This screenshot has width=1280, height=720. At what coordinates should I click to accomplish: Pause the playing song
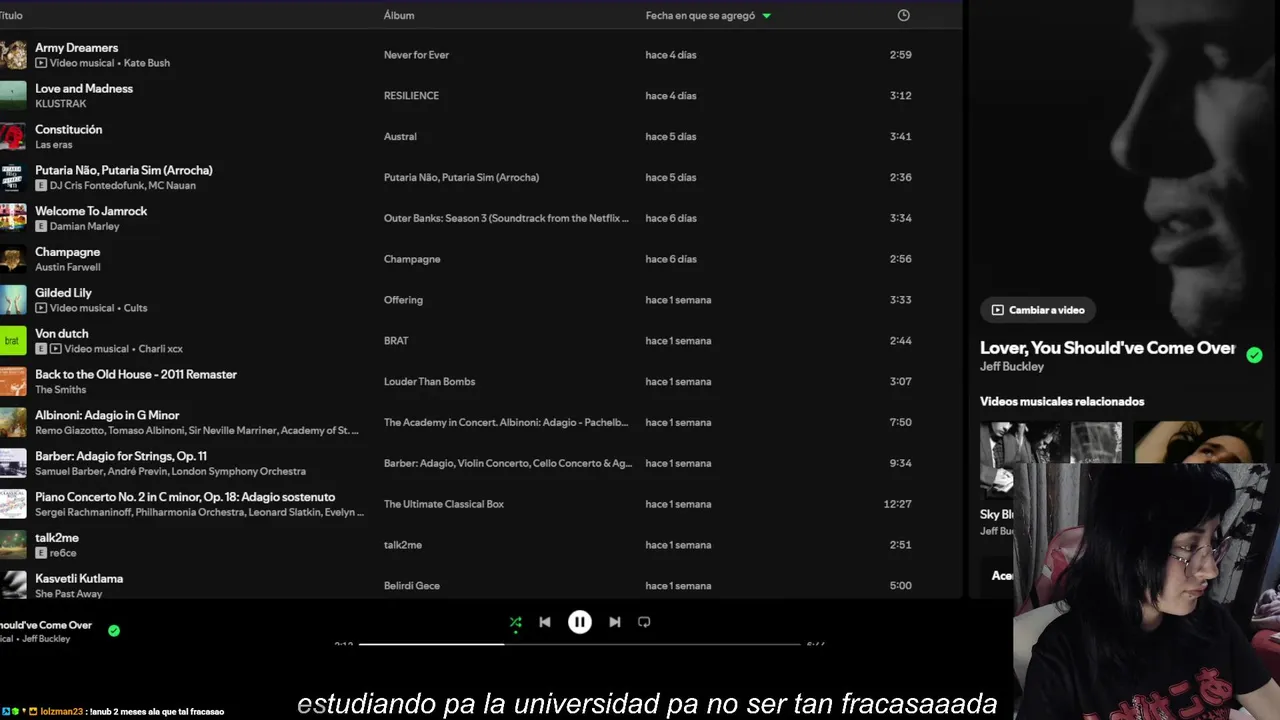pyautogui.click(x=580, y=622)
